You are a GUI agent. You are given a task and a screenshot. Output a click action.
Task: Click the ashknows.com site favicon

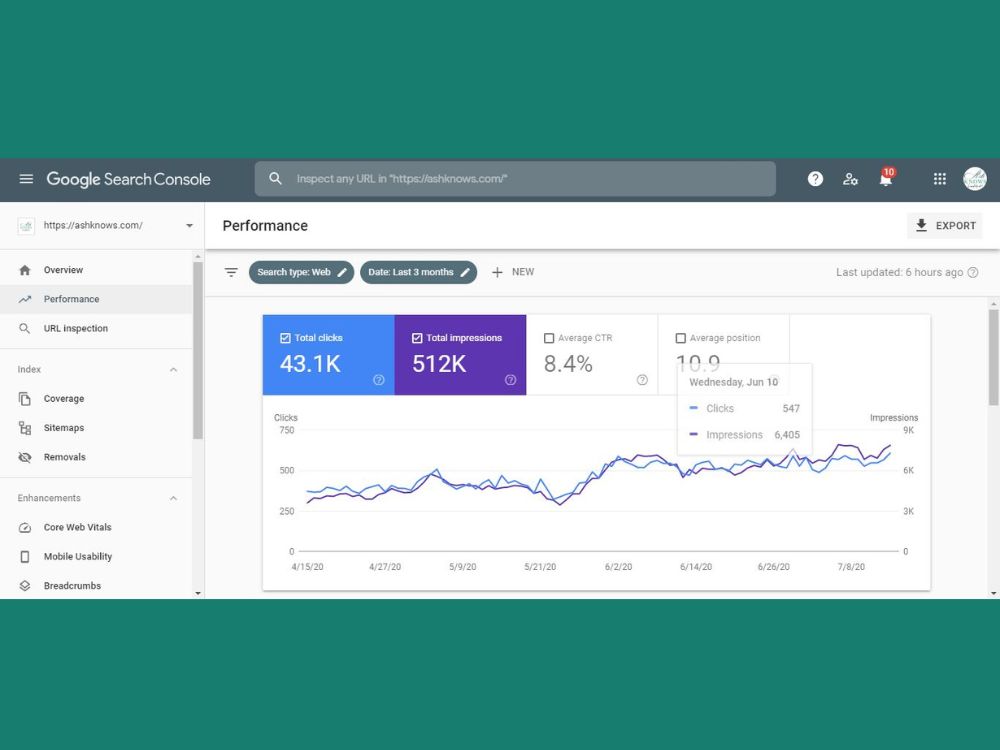point(26,225)
